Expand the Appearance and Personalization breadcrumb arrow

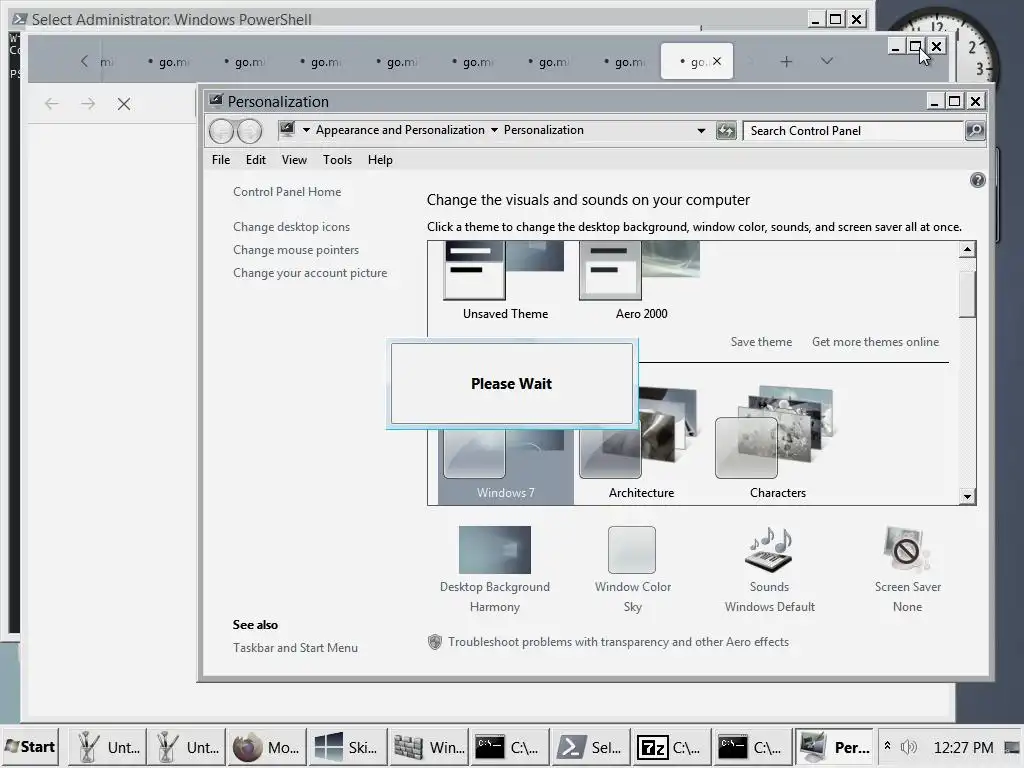click(494, 130)
